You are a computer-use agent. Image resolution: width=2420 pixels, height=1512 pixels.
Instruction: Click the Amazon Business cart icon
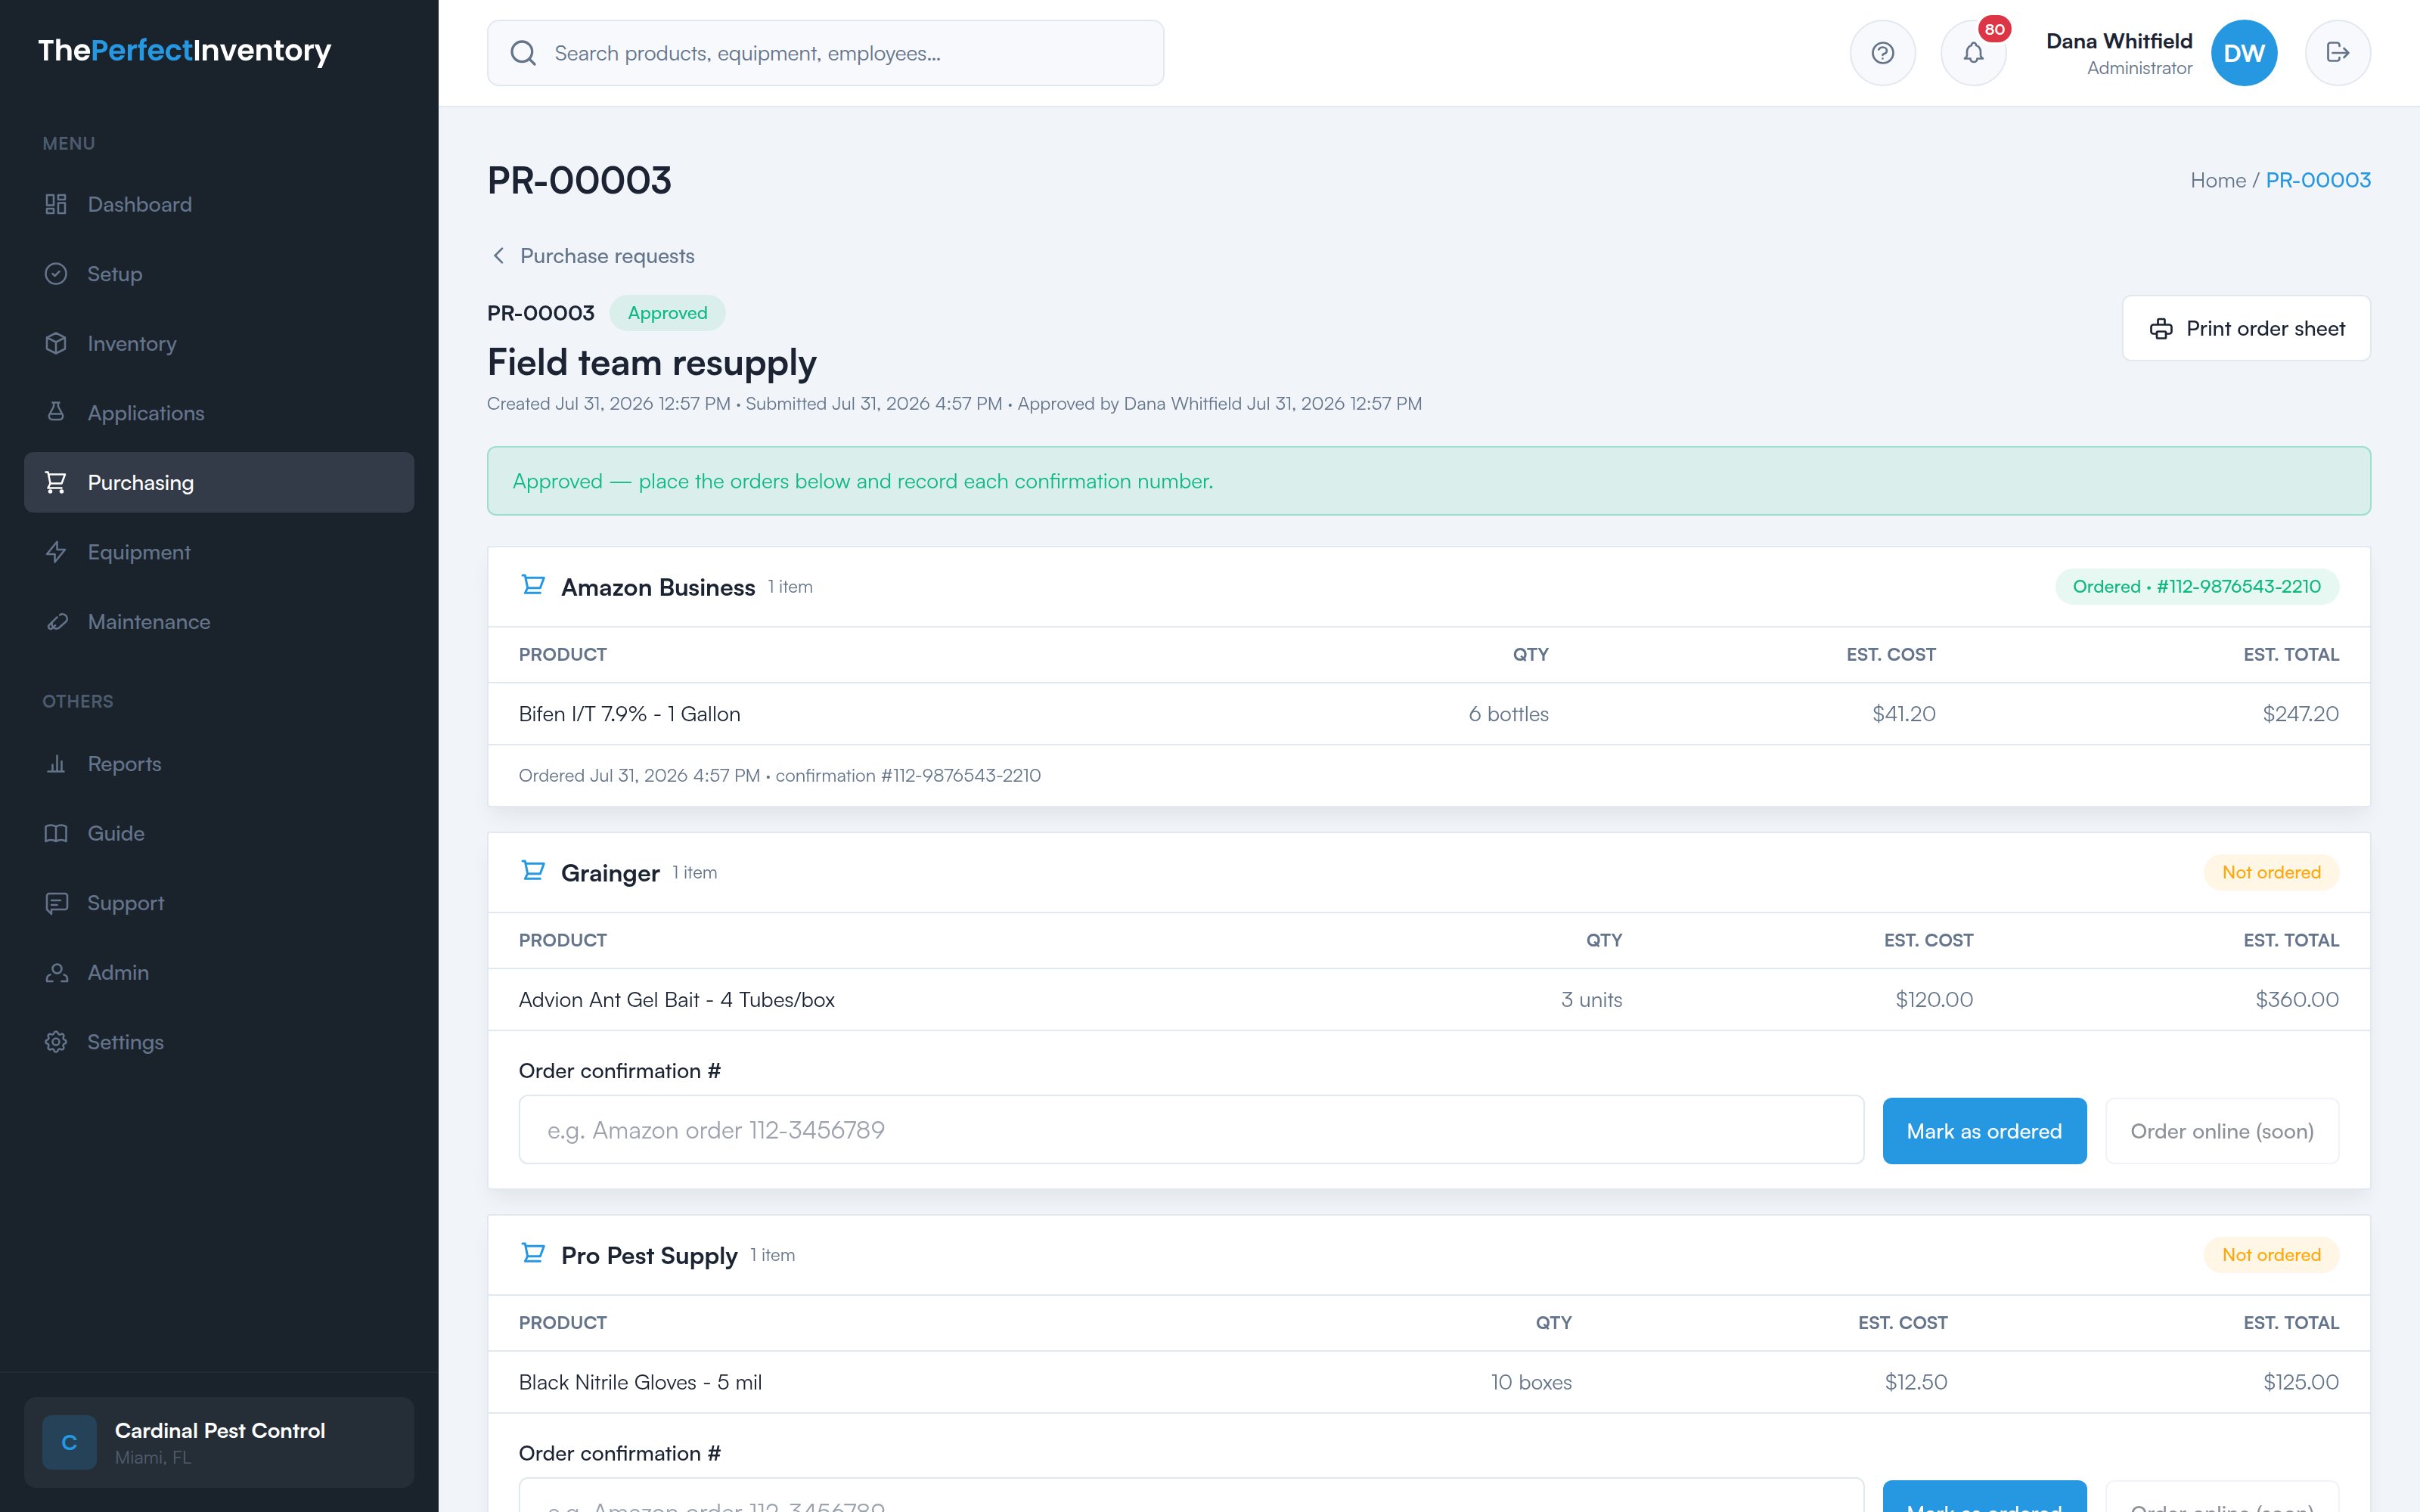pyautogui.click(x=533, y=585)
